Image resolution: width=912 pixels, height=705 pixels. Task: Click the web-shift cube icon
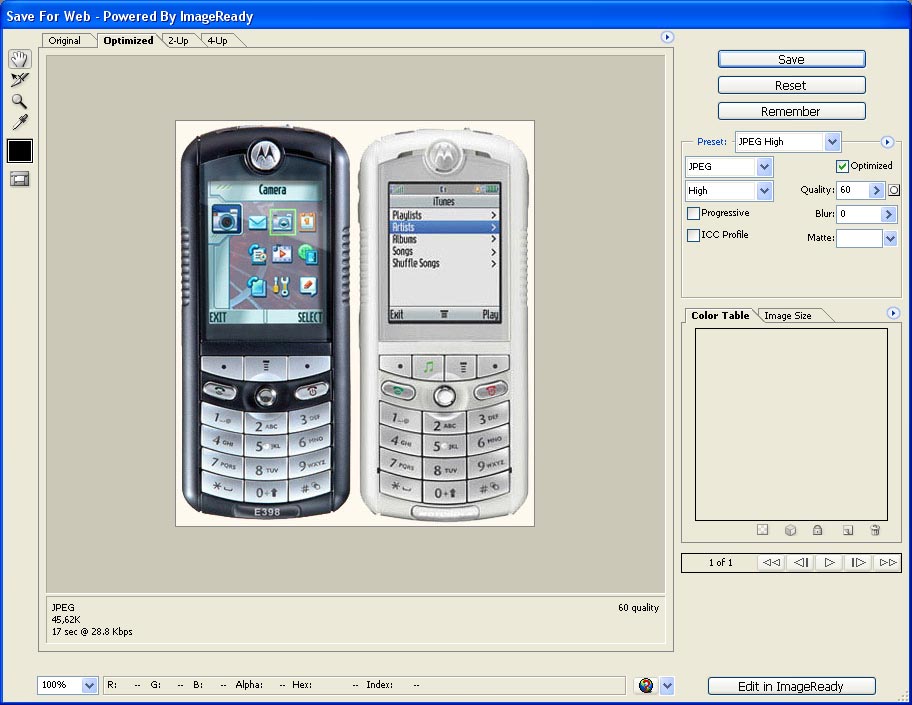tap(790, 530)
